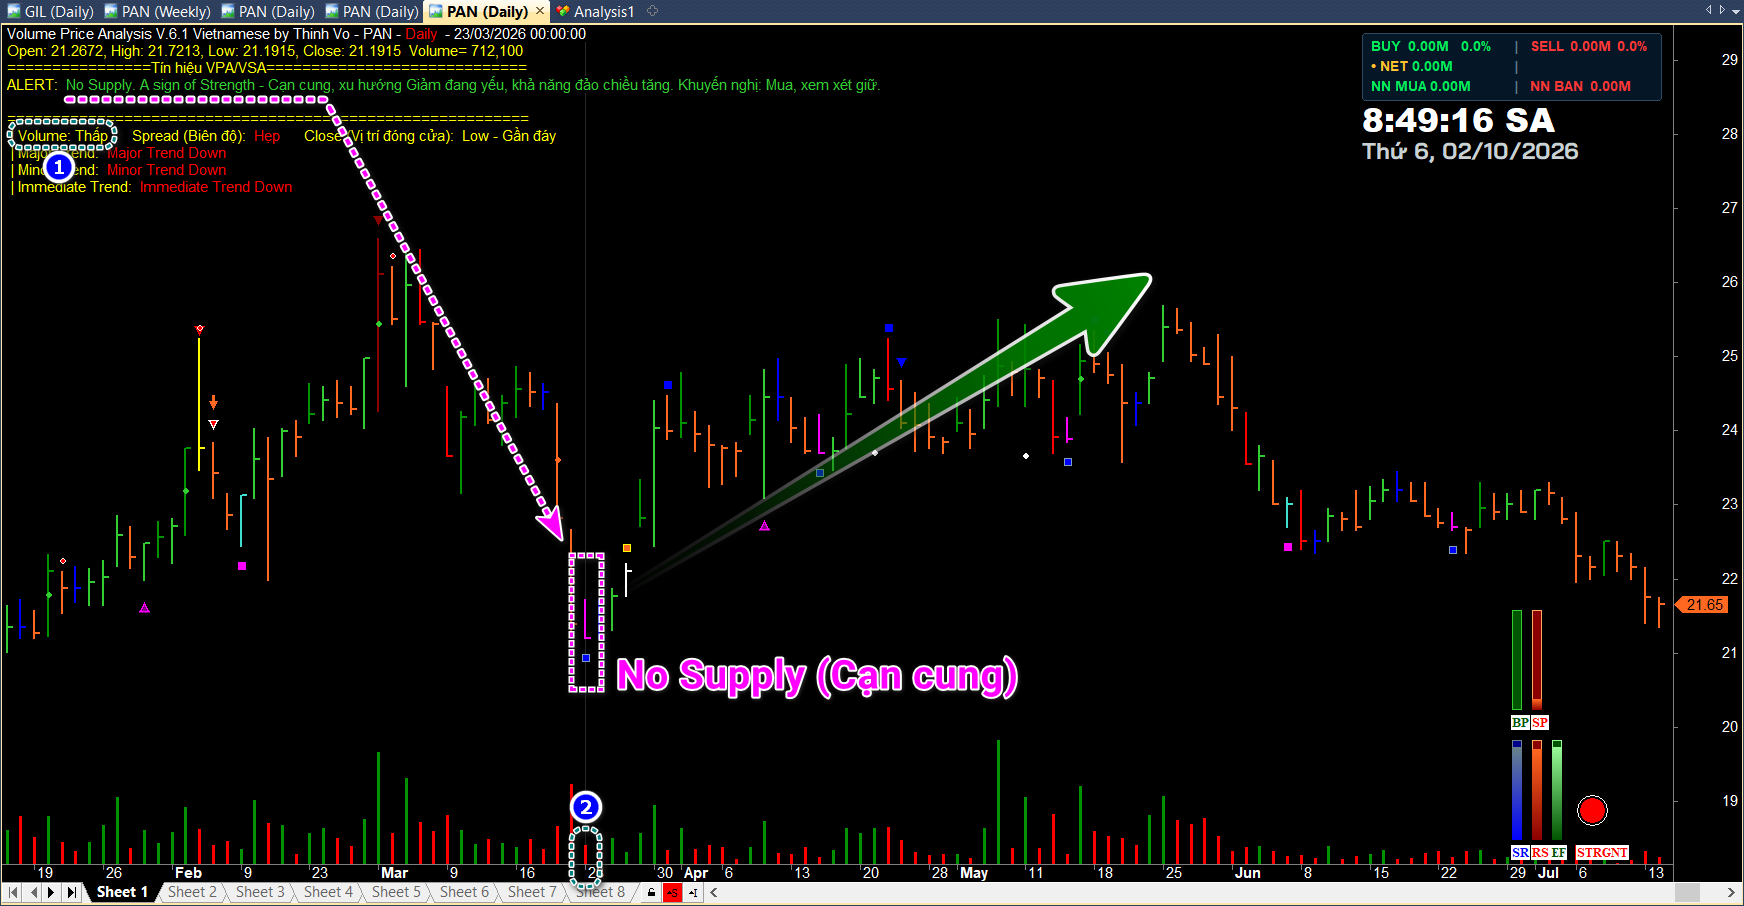
Task: Click the chart lock padlock icon
Action: click(x=652, y=892)
